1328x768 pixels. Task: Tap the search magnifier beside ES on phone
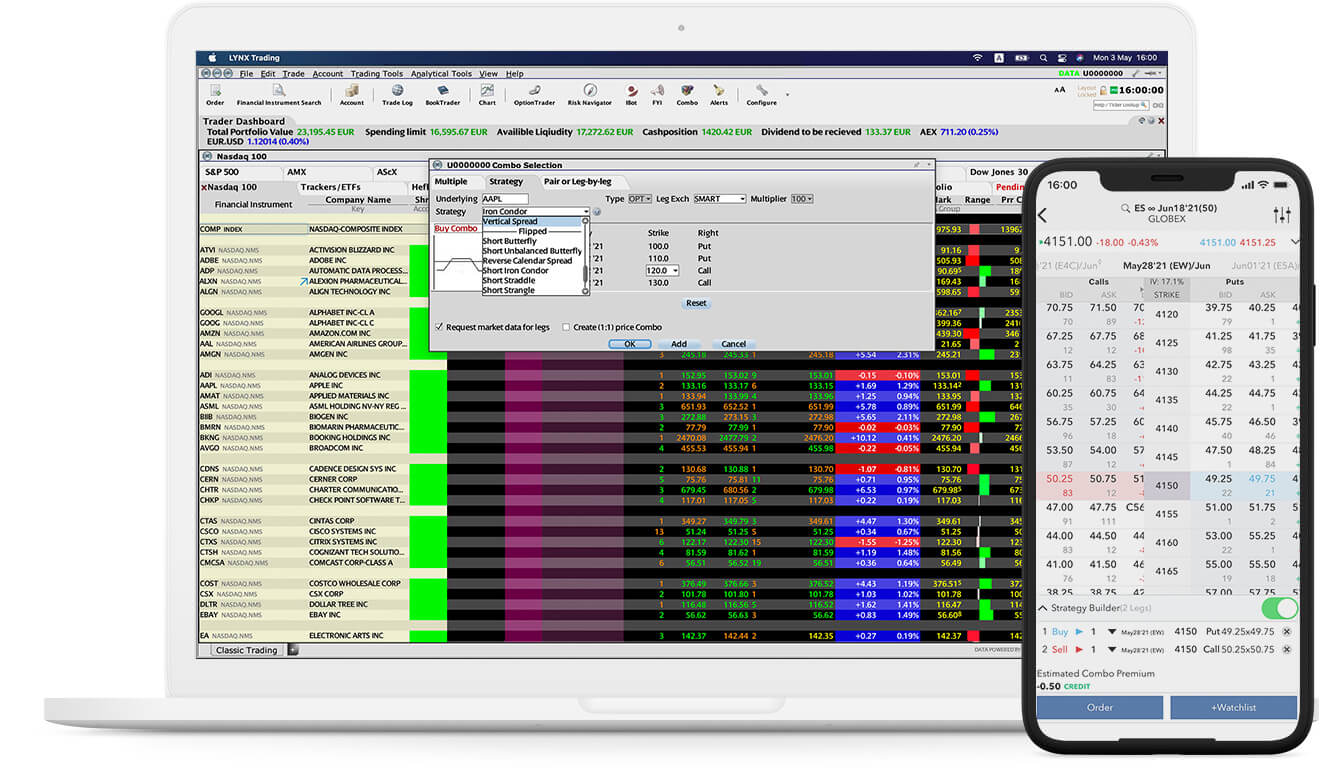click(x=1126, y=208)
